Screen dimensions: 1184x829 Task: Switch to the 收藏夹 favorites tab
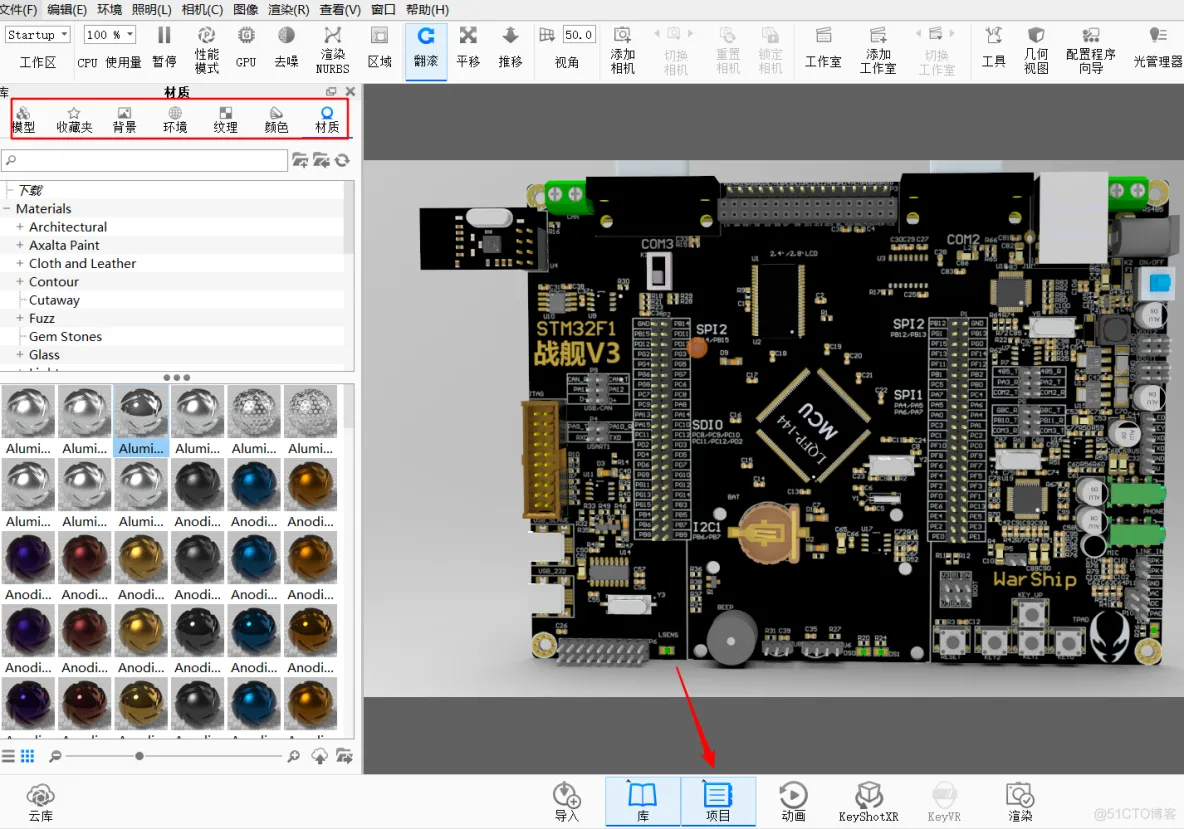point(74,120)
